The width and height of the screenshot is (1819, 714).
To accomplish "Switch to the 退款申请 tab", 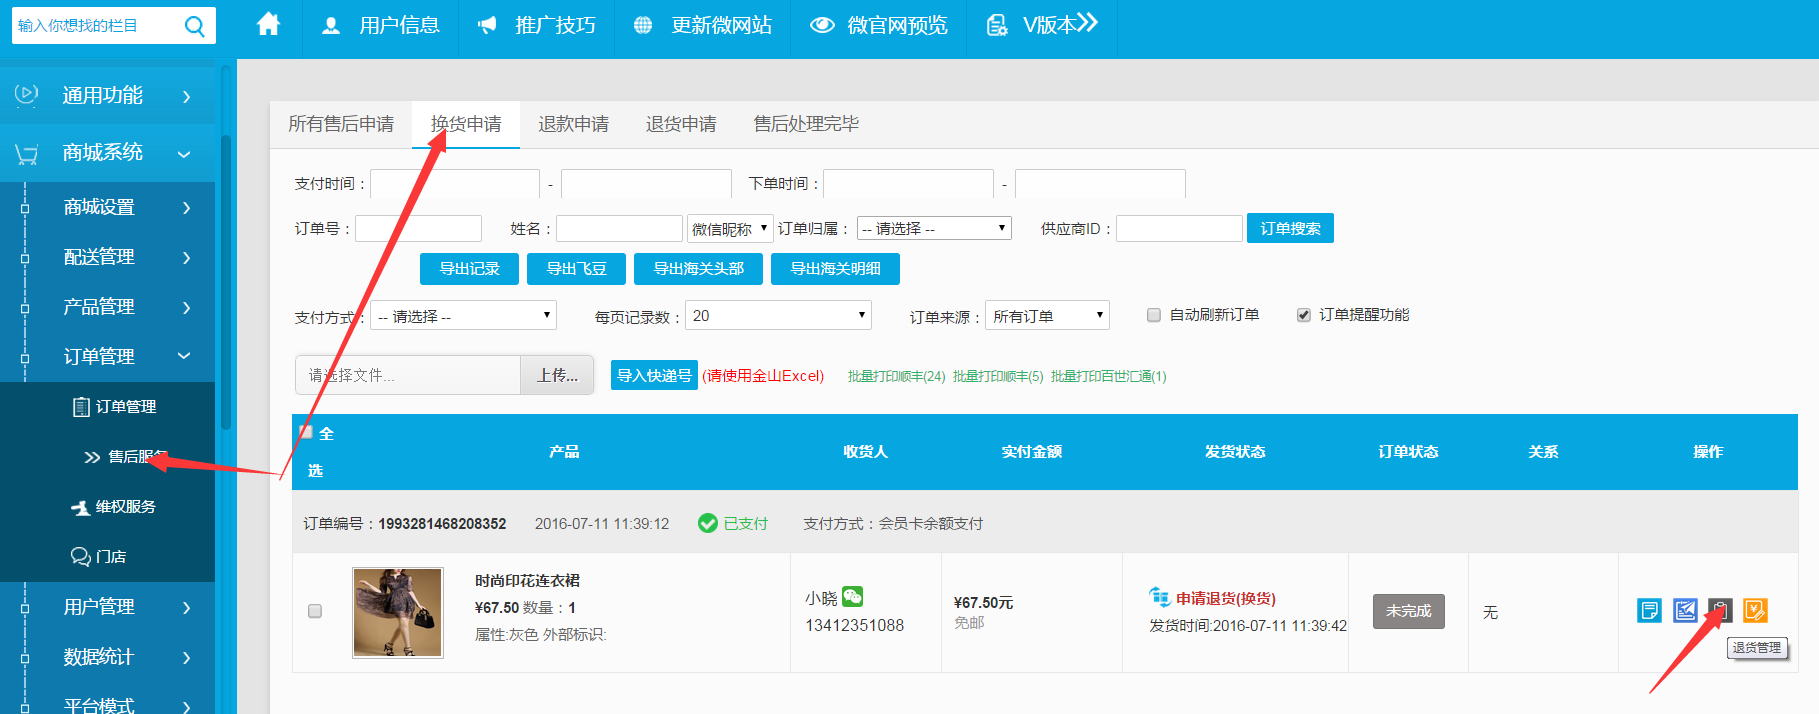I will click(573, 124).
